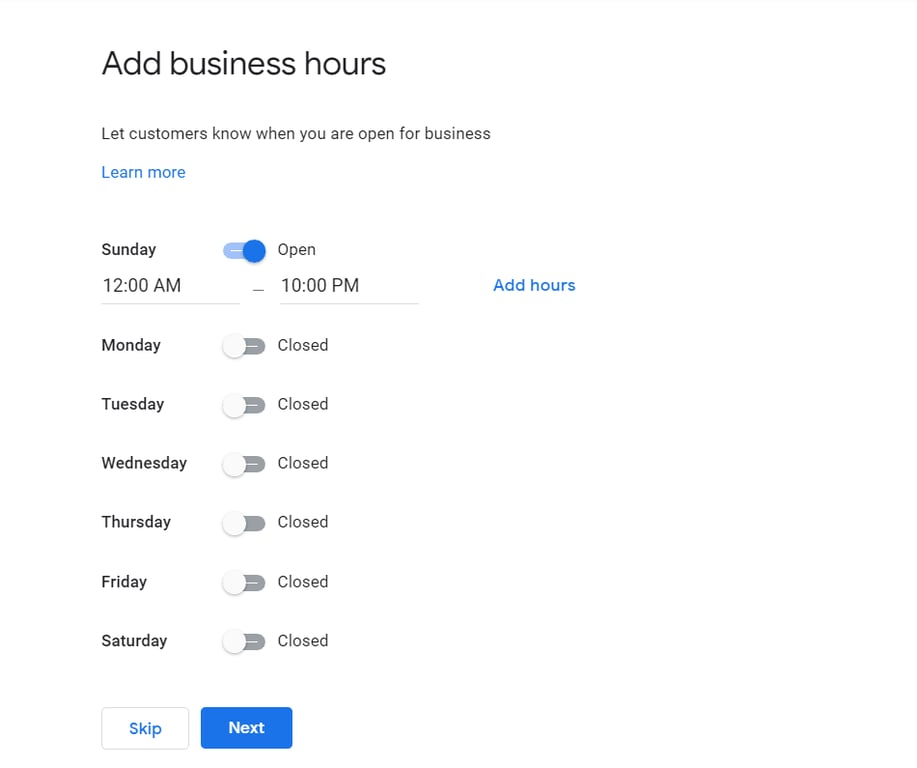Click the Friday day label
Screen dimensions: 917x768
(122, 581)
